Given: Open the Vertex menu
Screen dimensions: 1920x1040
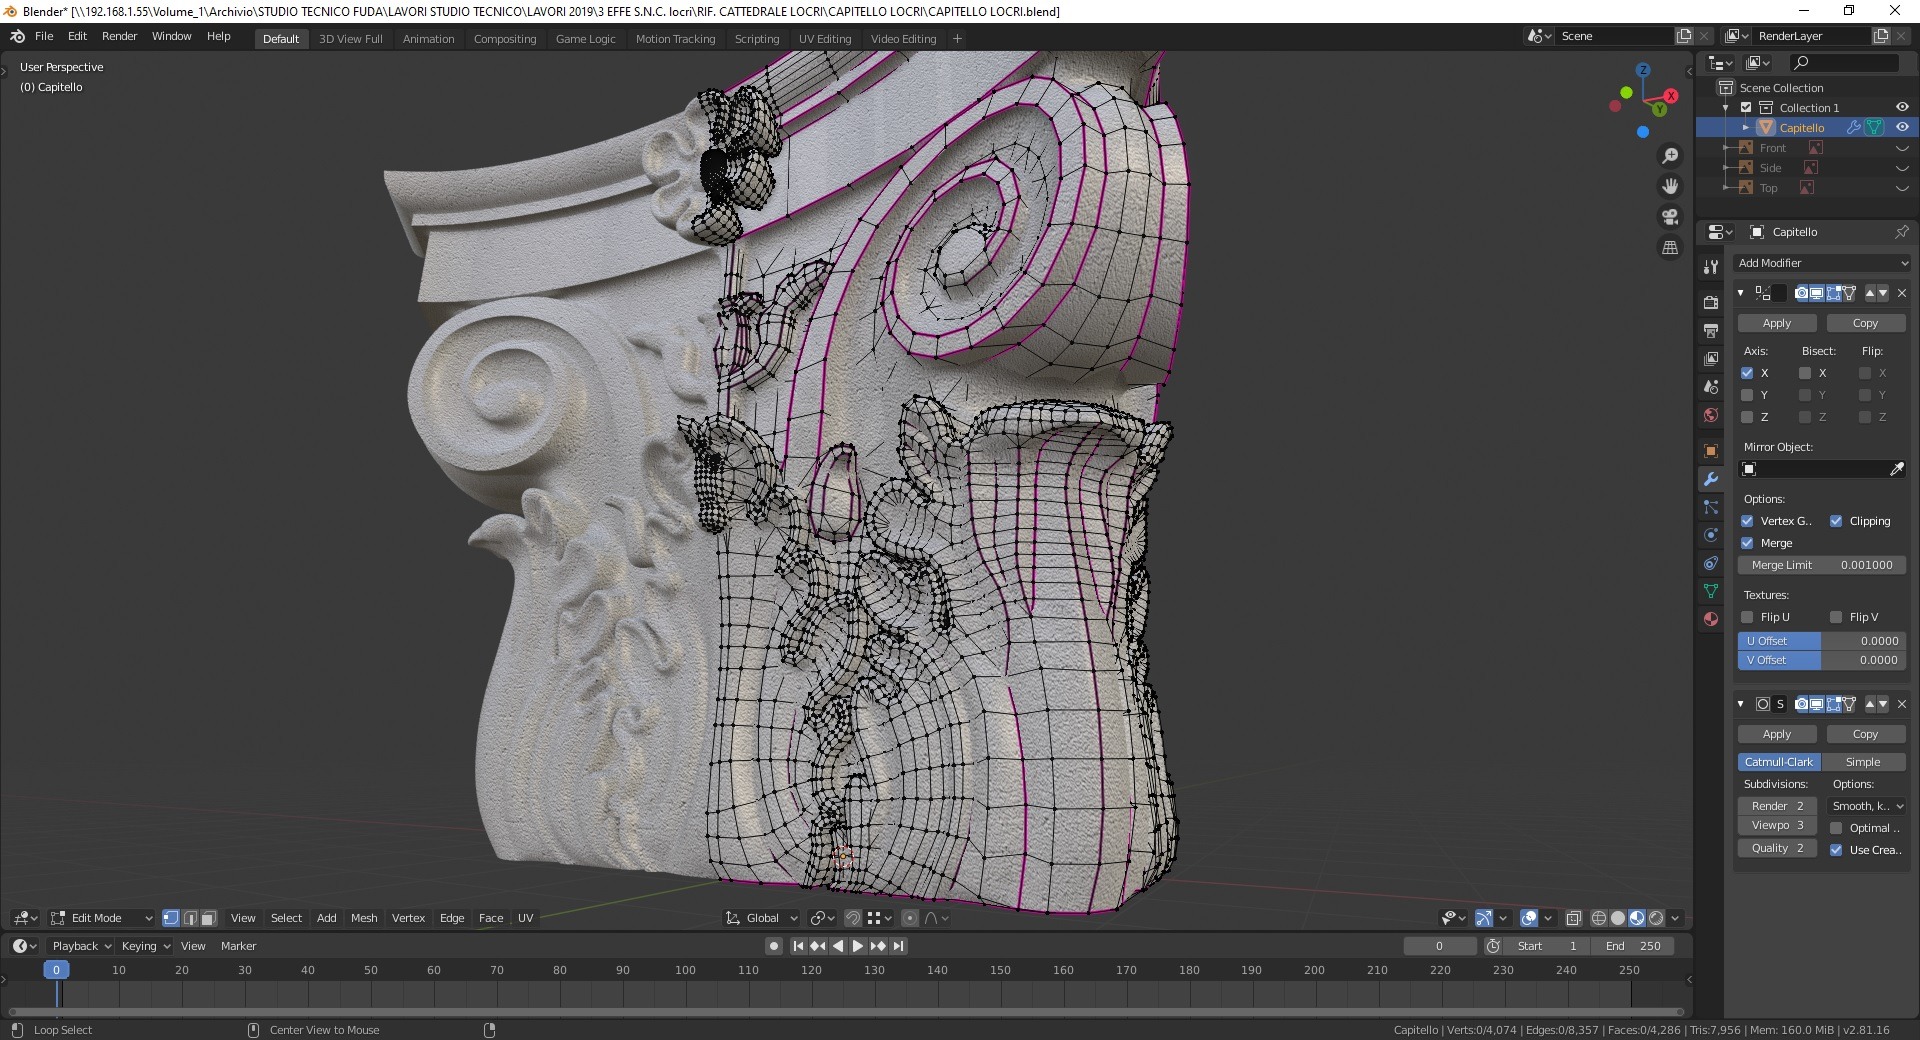Looking at the screenshot, I should tap(408, 918).
